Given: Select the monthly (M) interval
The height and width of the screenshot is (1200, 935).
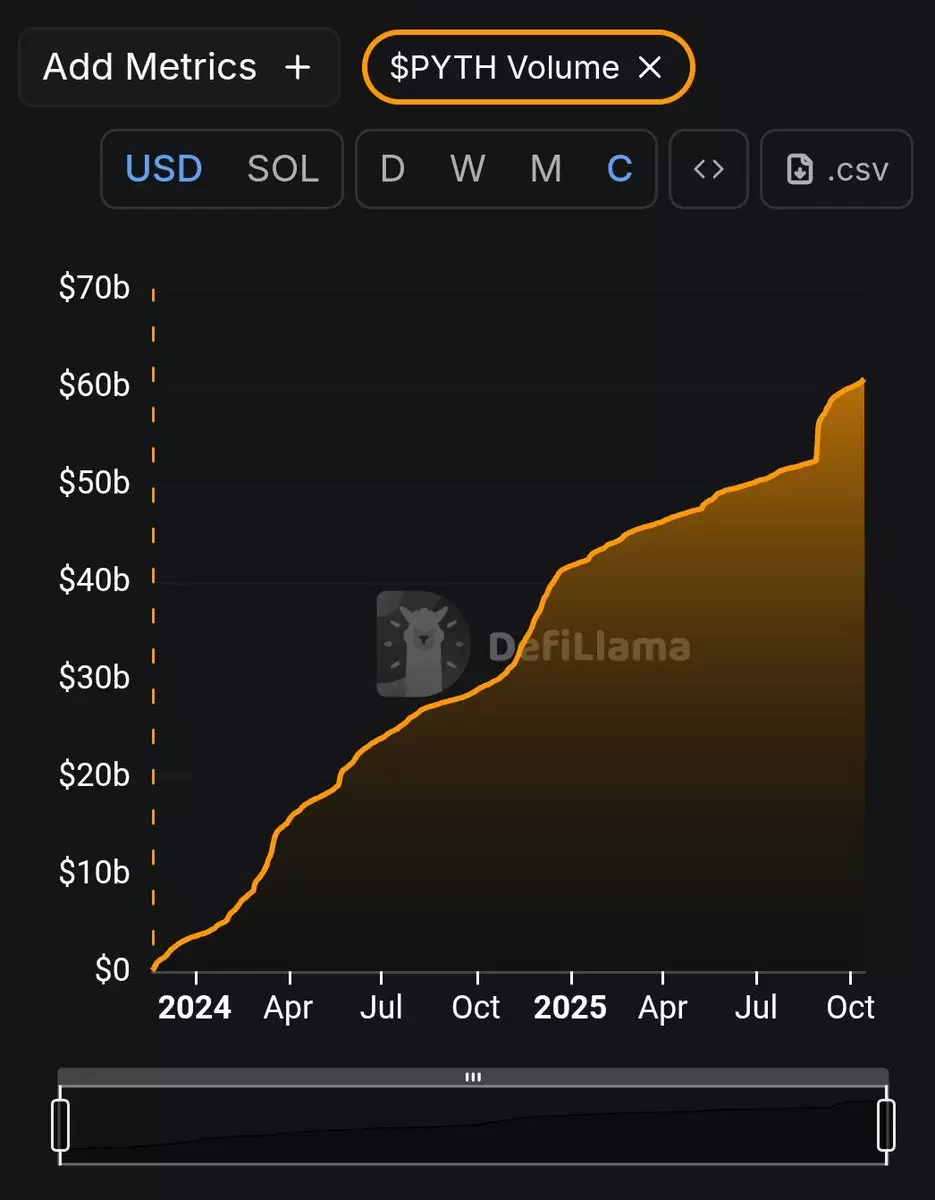Looking at the screenshot, I should point(545,169).
